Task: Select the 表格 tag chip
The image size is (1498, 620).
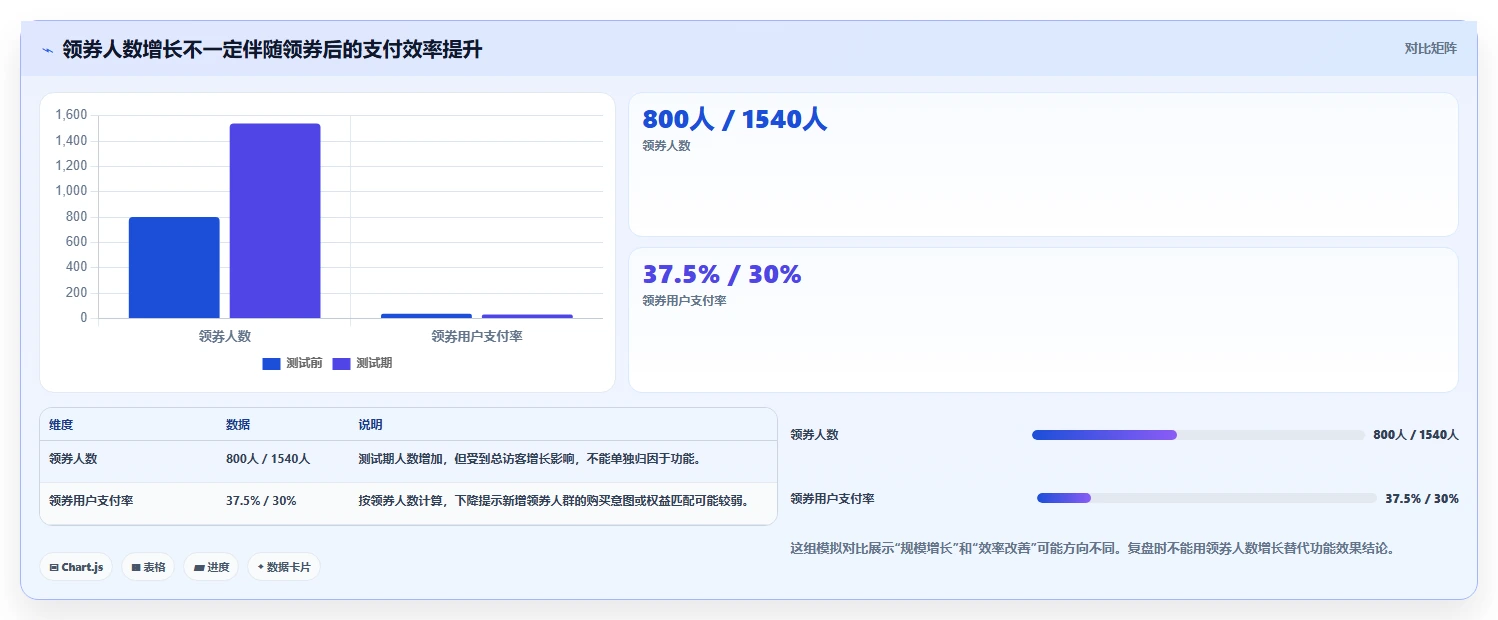Action: (148, 567)
